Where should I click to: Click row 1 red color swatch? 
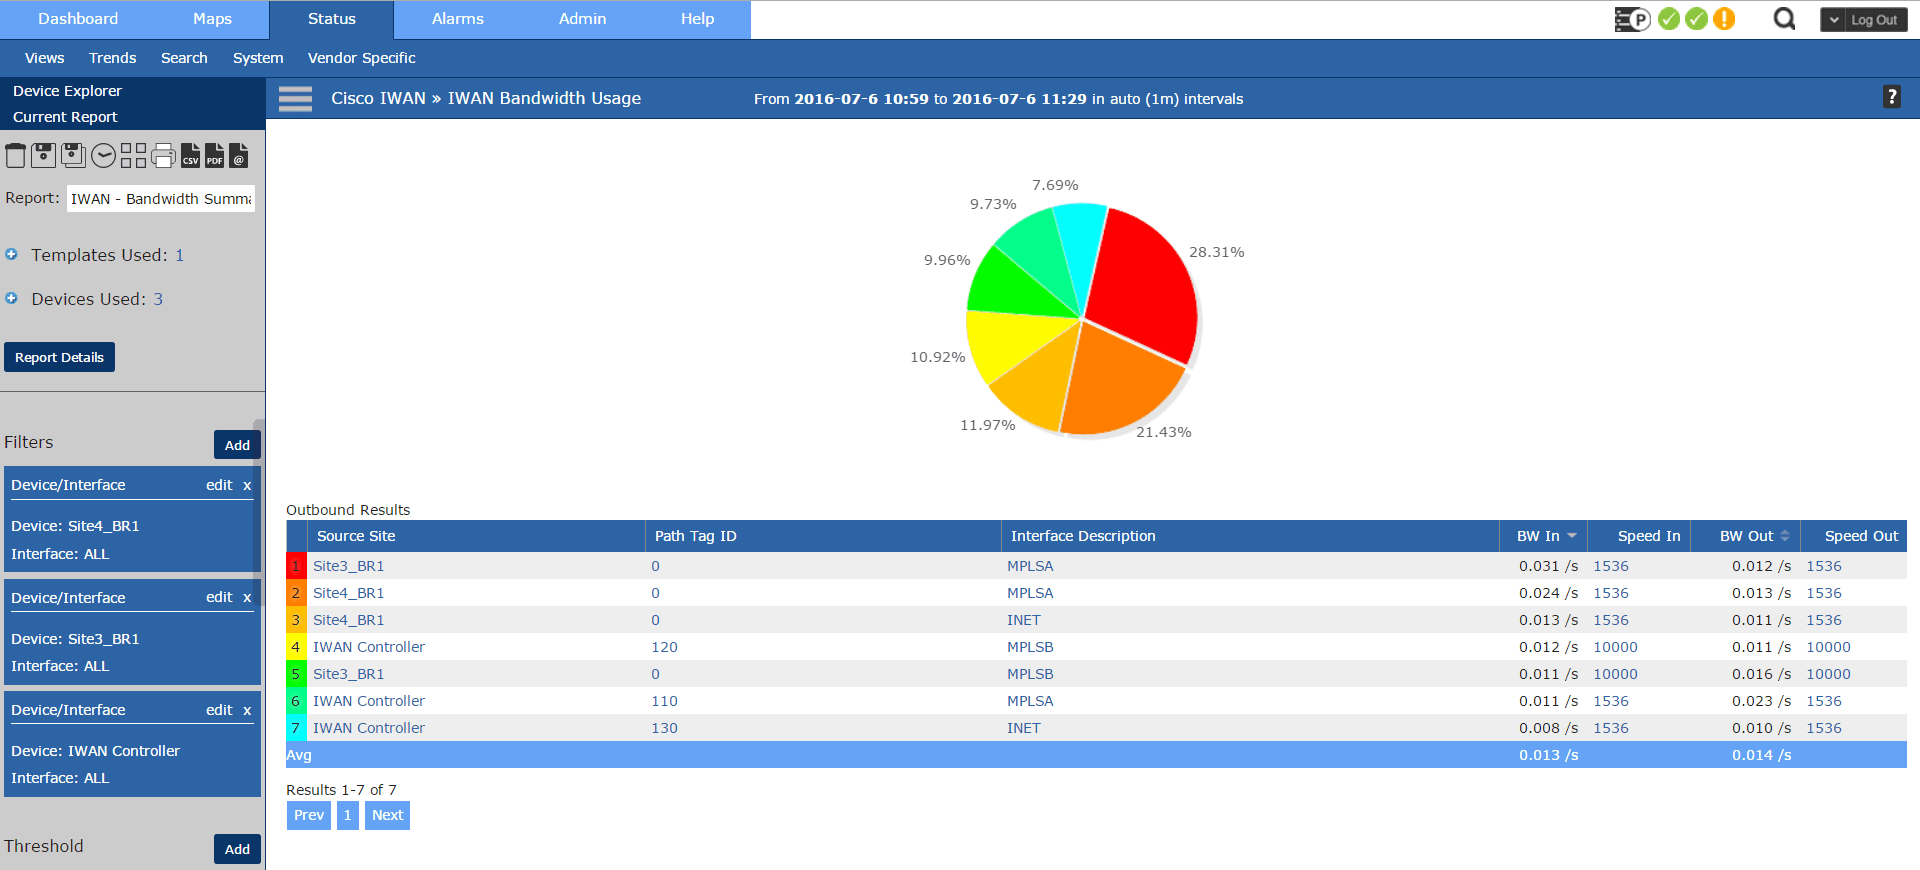click(296, 566)
